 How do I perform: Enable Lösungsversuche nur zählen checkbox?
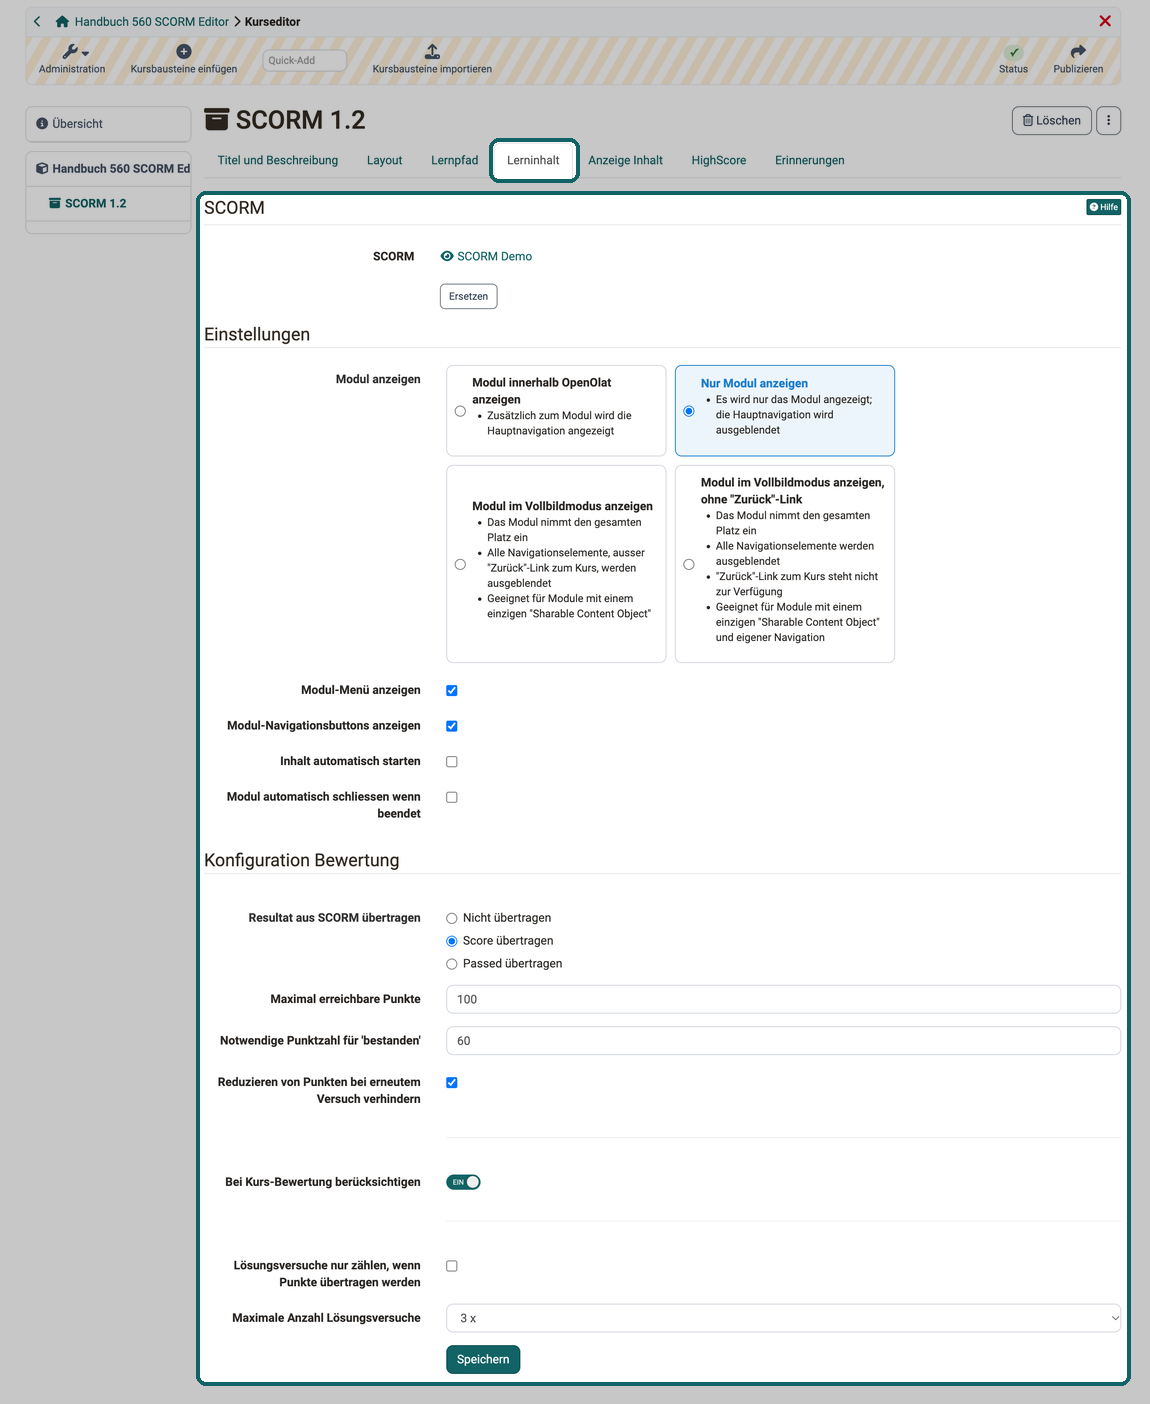[452, 1266]
